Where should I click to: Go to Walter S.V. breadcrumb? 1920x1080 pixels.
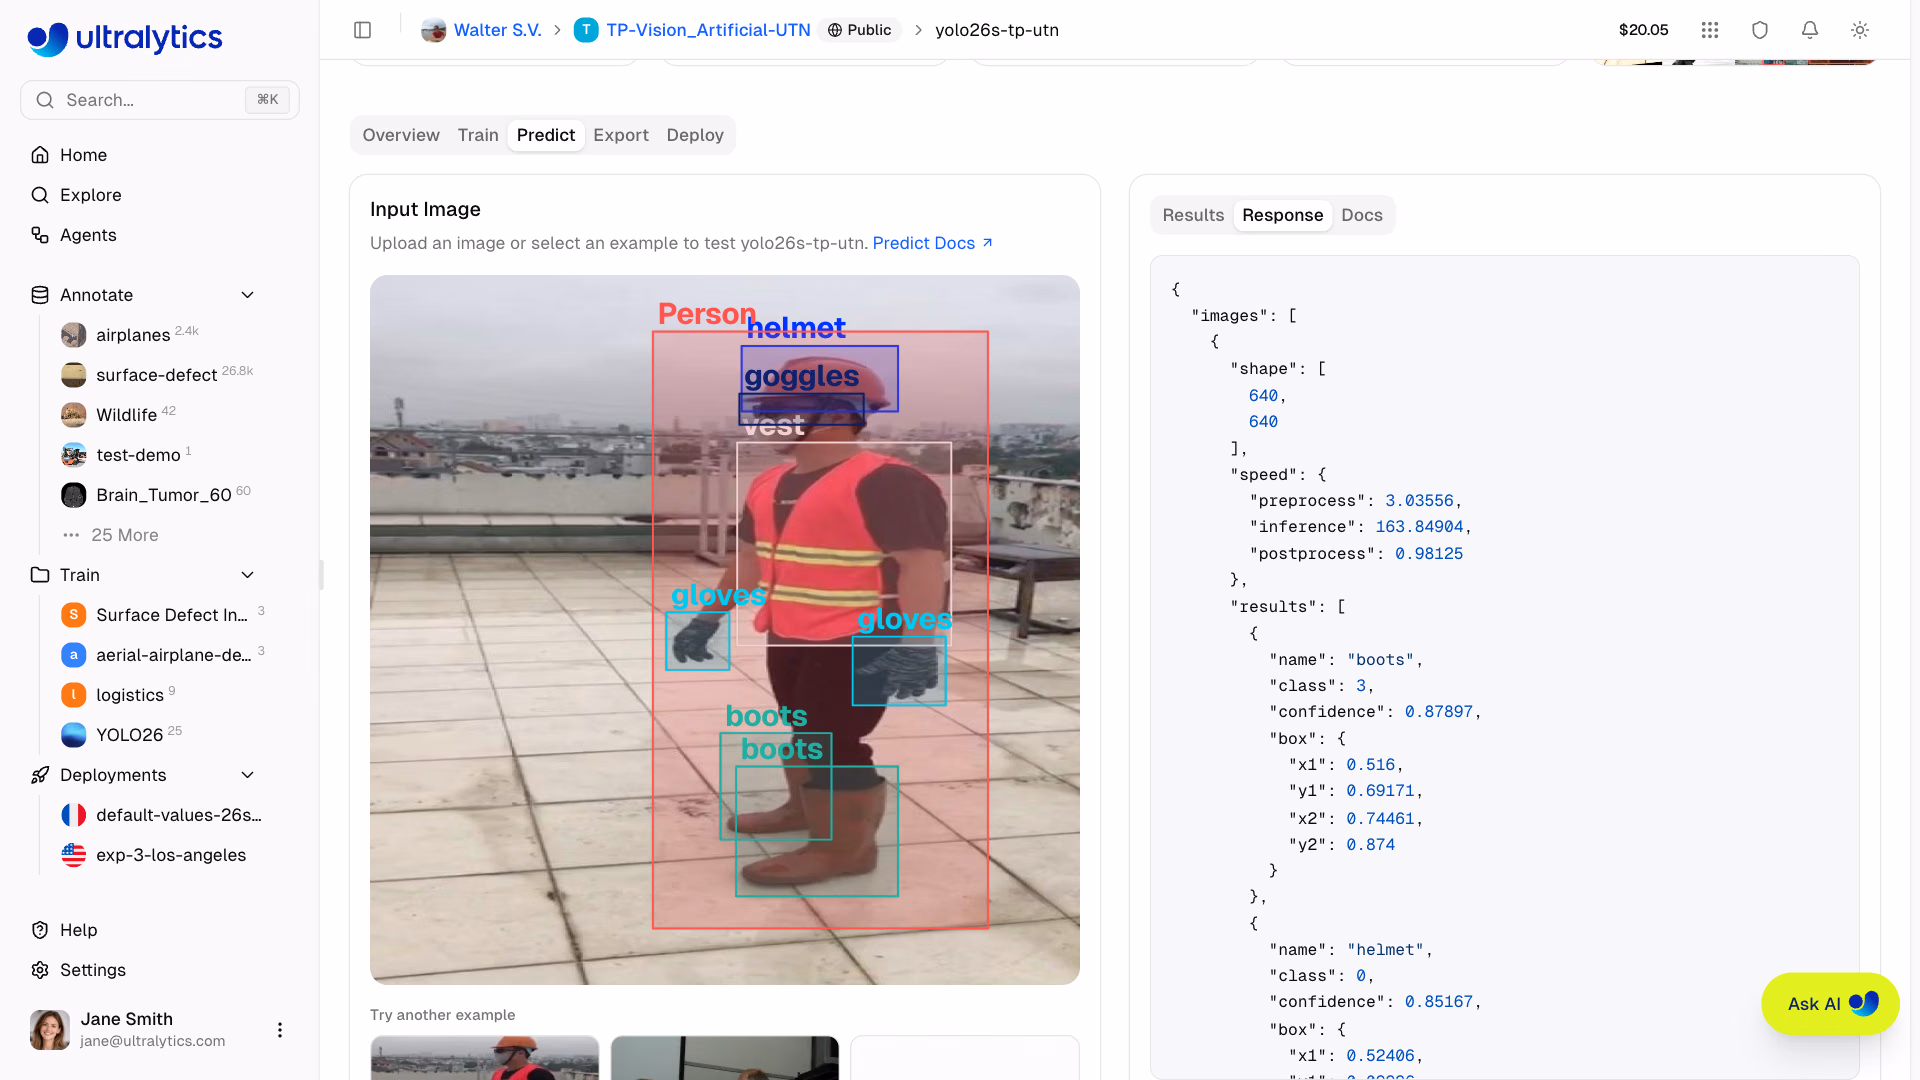(482, 30)
